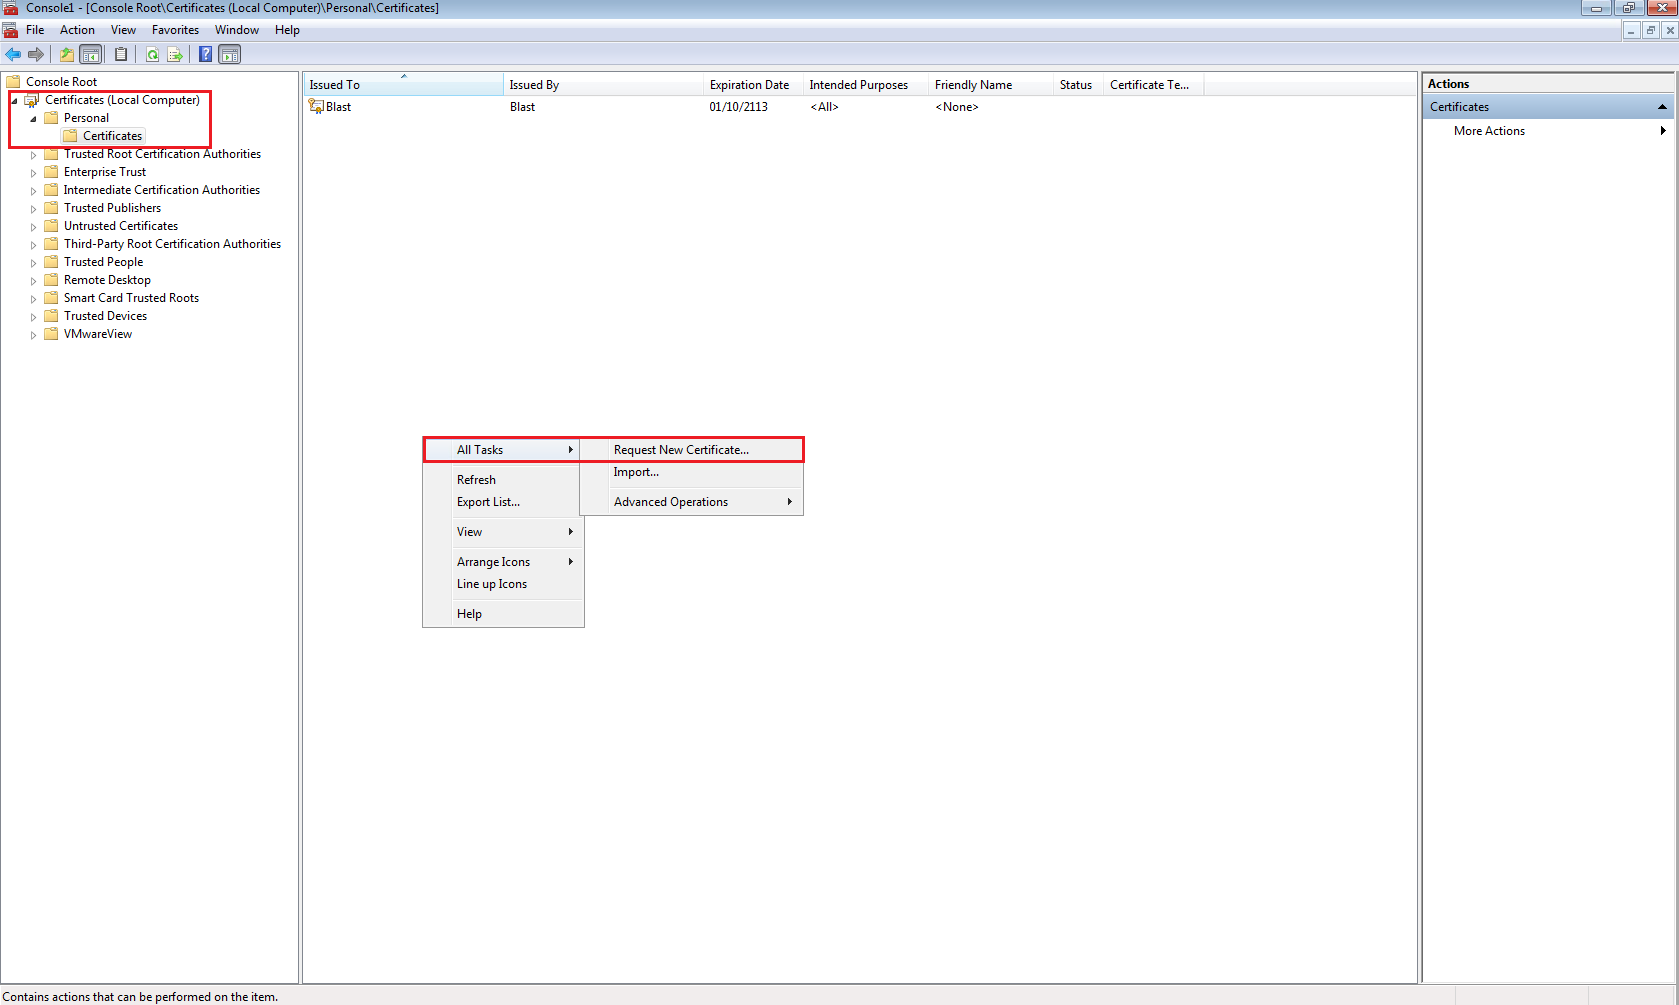Toggle Show/Hide Action Pane button
1679x1005 pixels.
pos(230,54)
